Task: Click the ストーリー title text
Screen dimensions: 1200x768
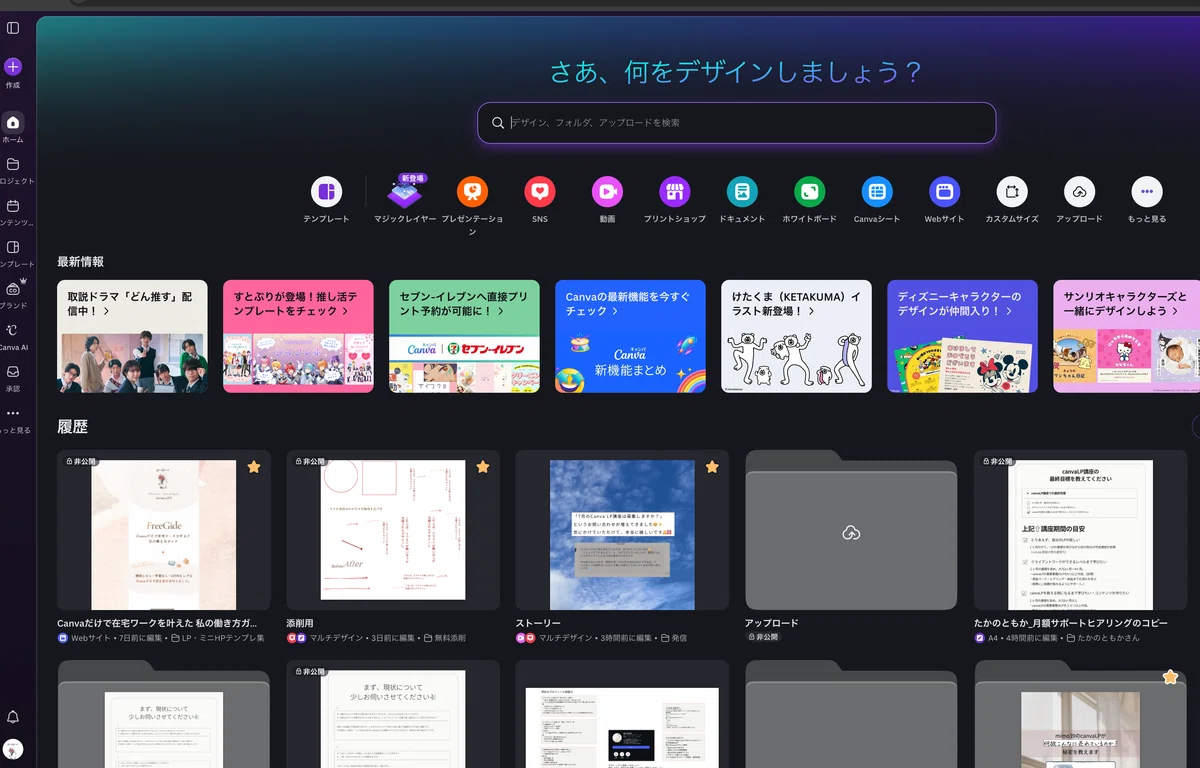Action: 538,623
